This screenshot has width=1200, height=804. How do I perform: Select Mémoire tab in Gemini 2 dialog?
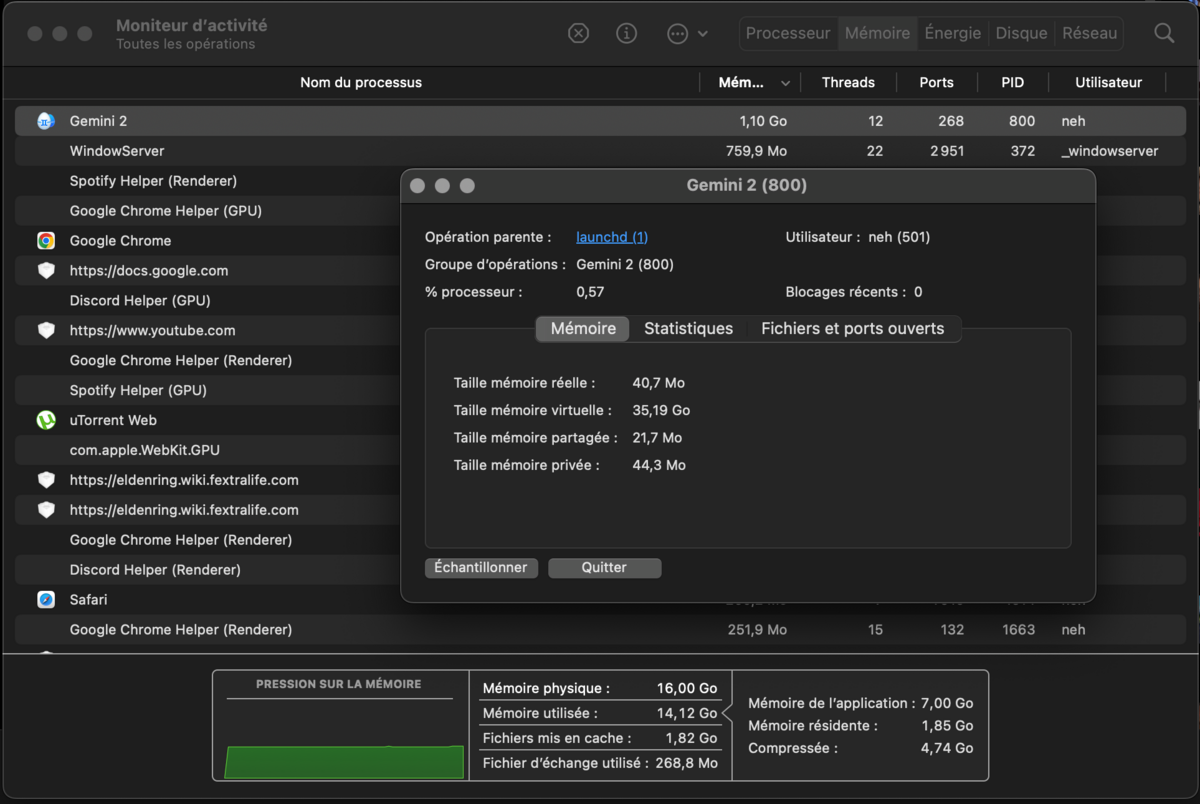click(583, 328)
